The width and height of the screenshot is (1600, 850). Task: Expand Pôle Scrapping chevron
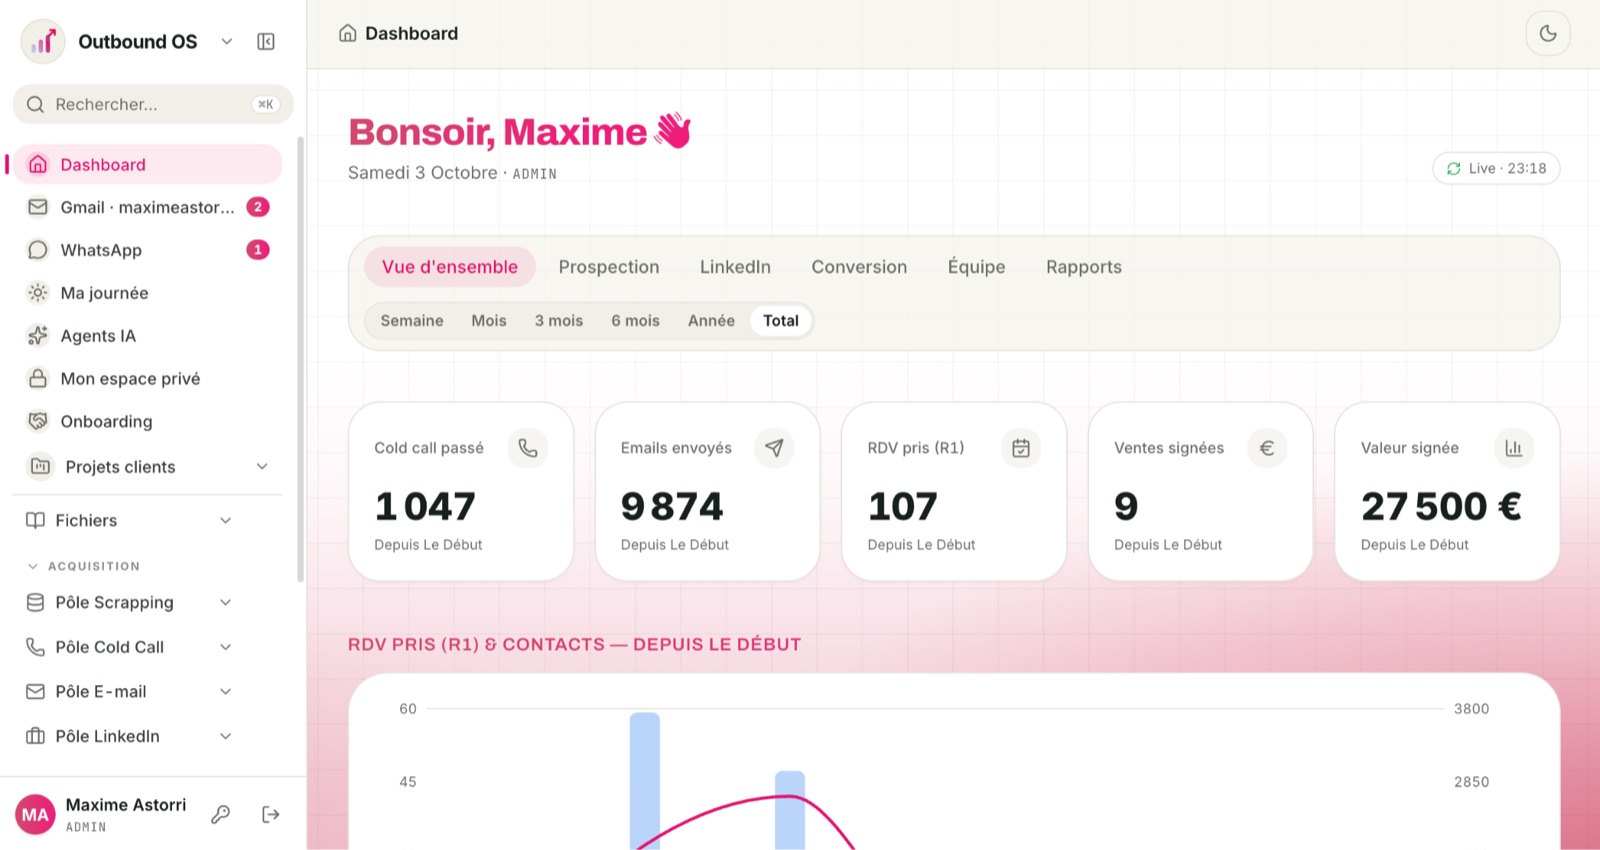[x=226, y=603]
